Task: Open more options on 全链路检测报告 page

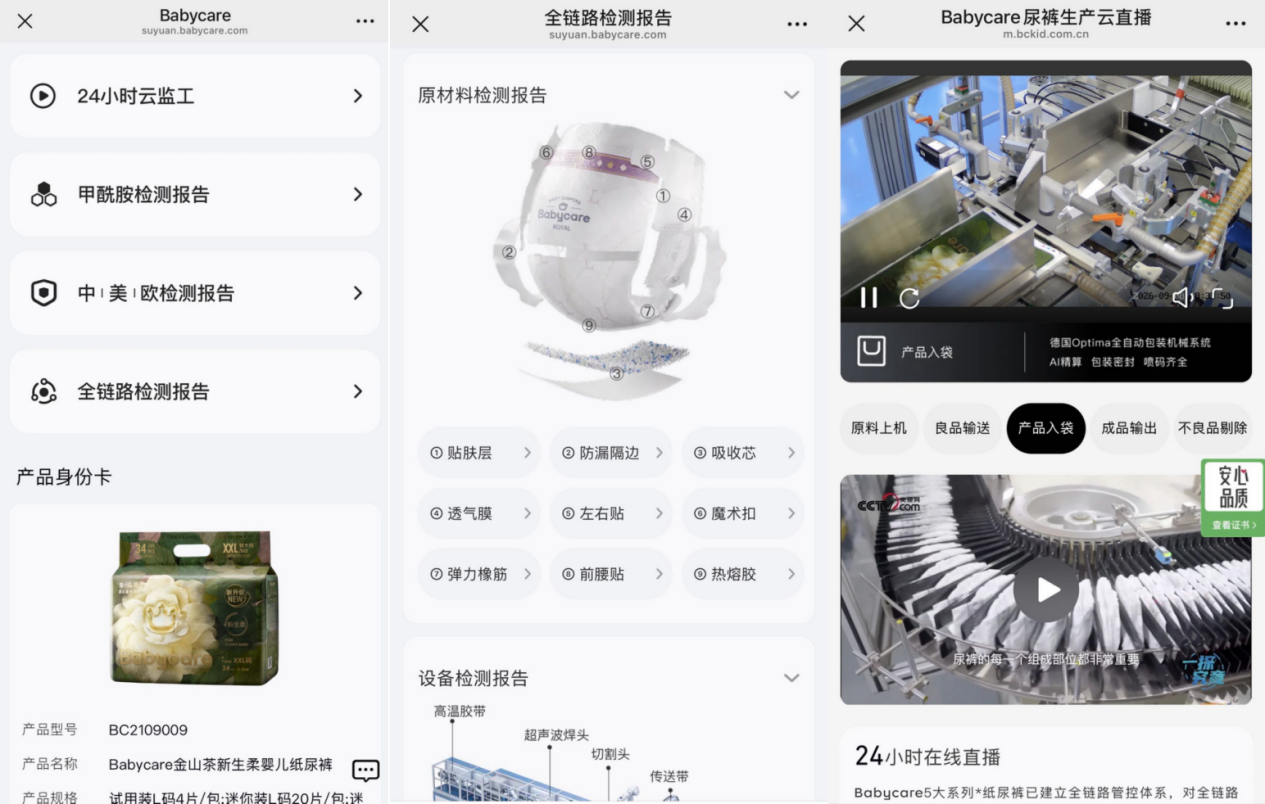Action: pyautogui.click(x=797, y=24)
